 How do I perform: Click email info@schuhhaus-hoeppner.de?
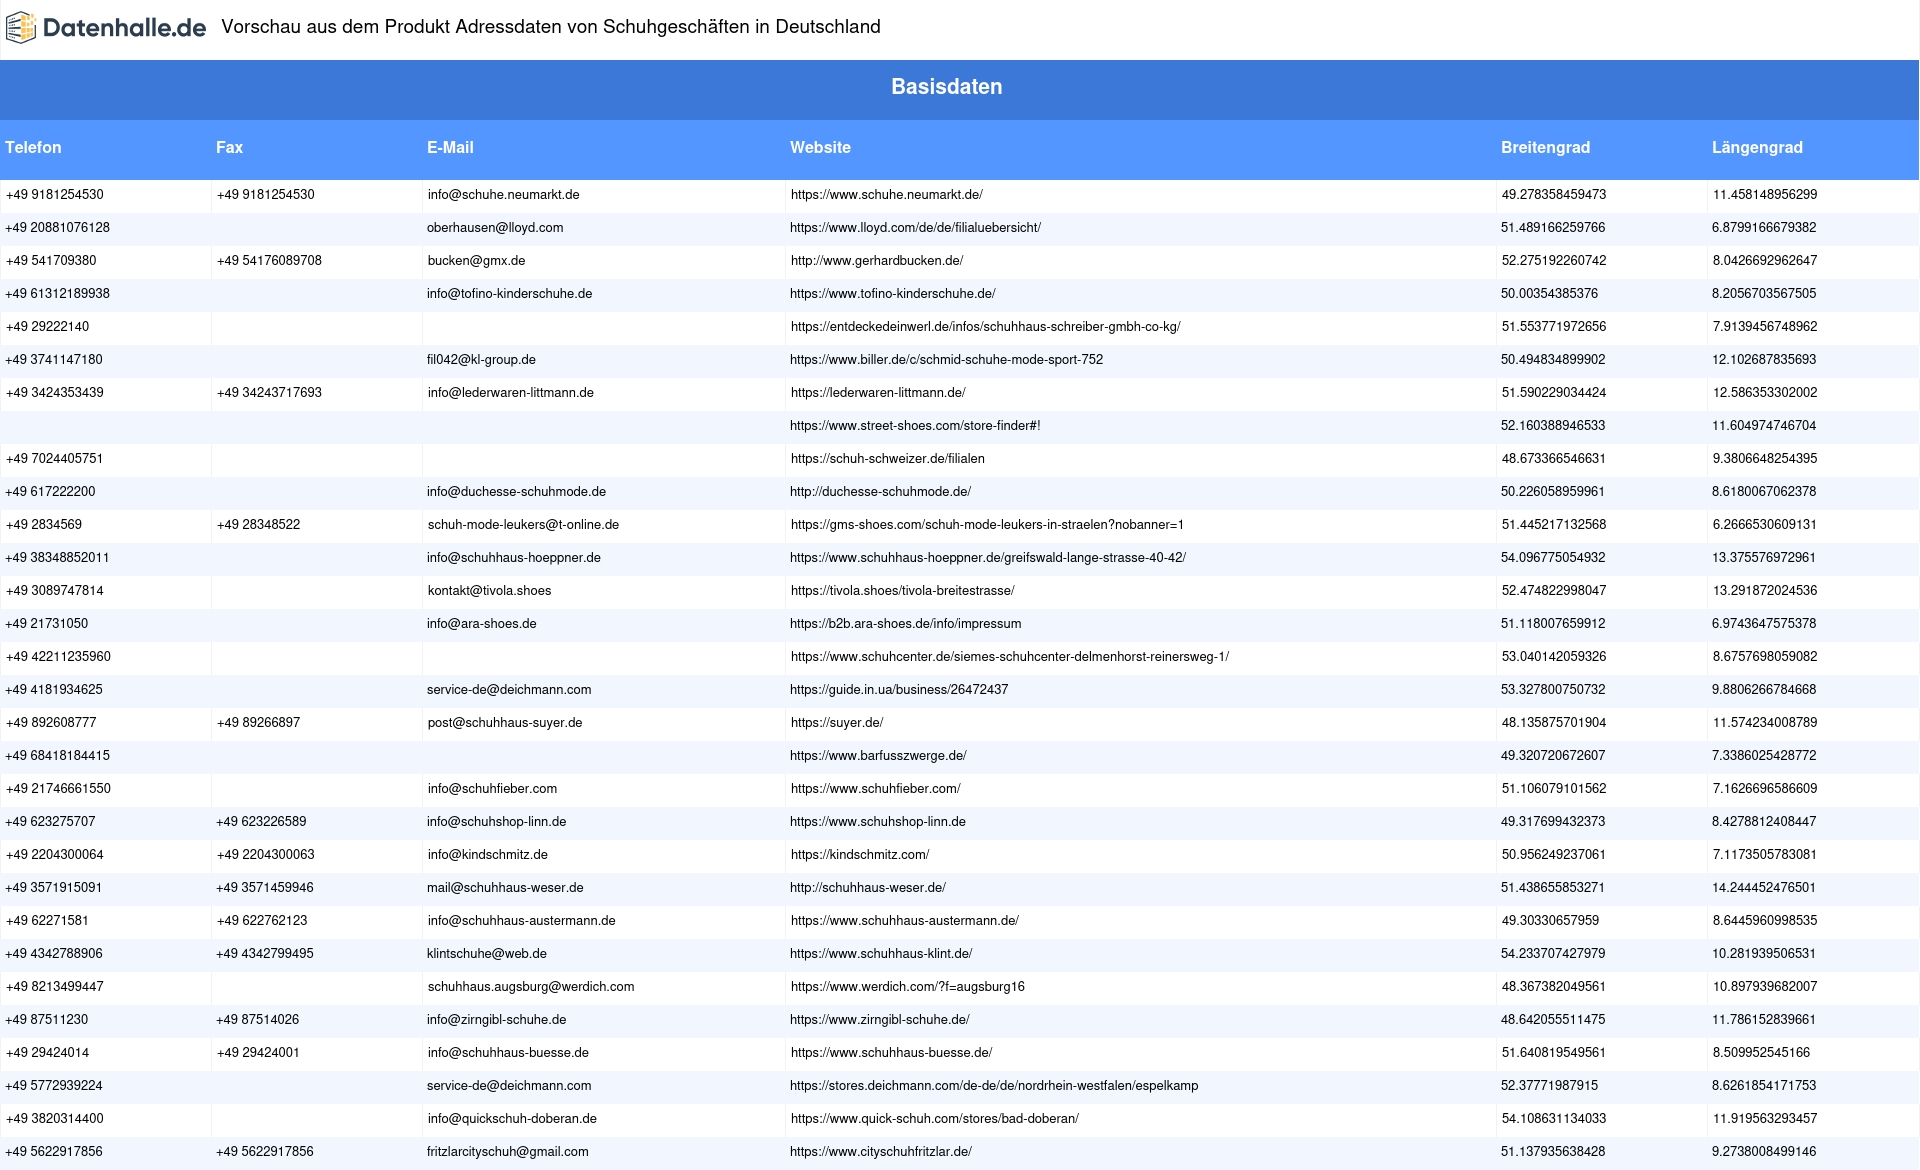[514, 558]
